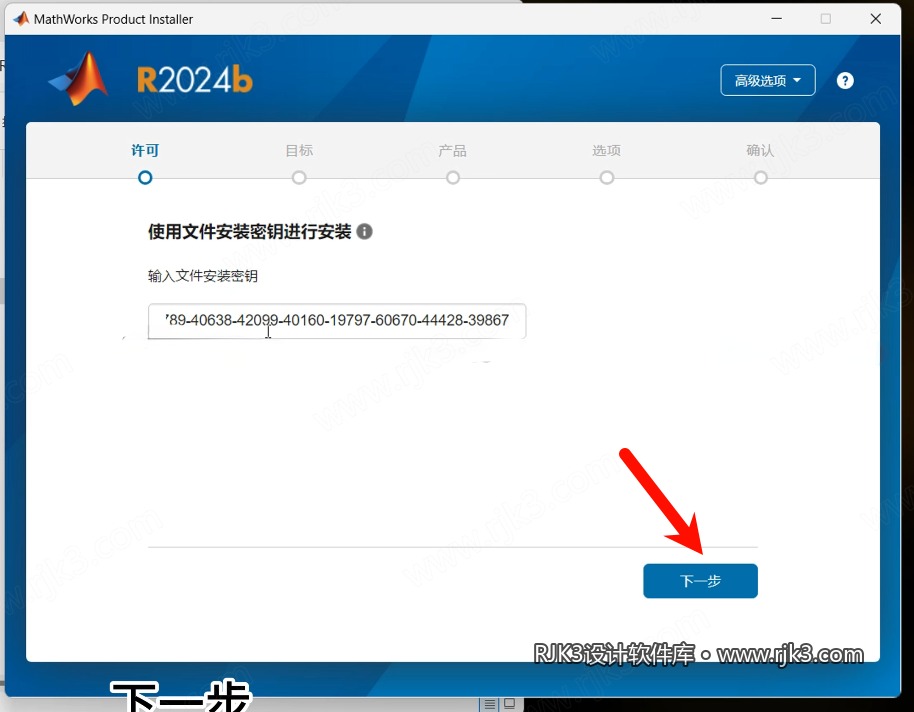Click the 产品 step circle marker

pos(453,177)
